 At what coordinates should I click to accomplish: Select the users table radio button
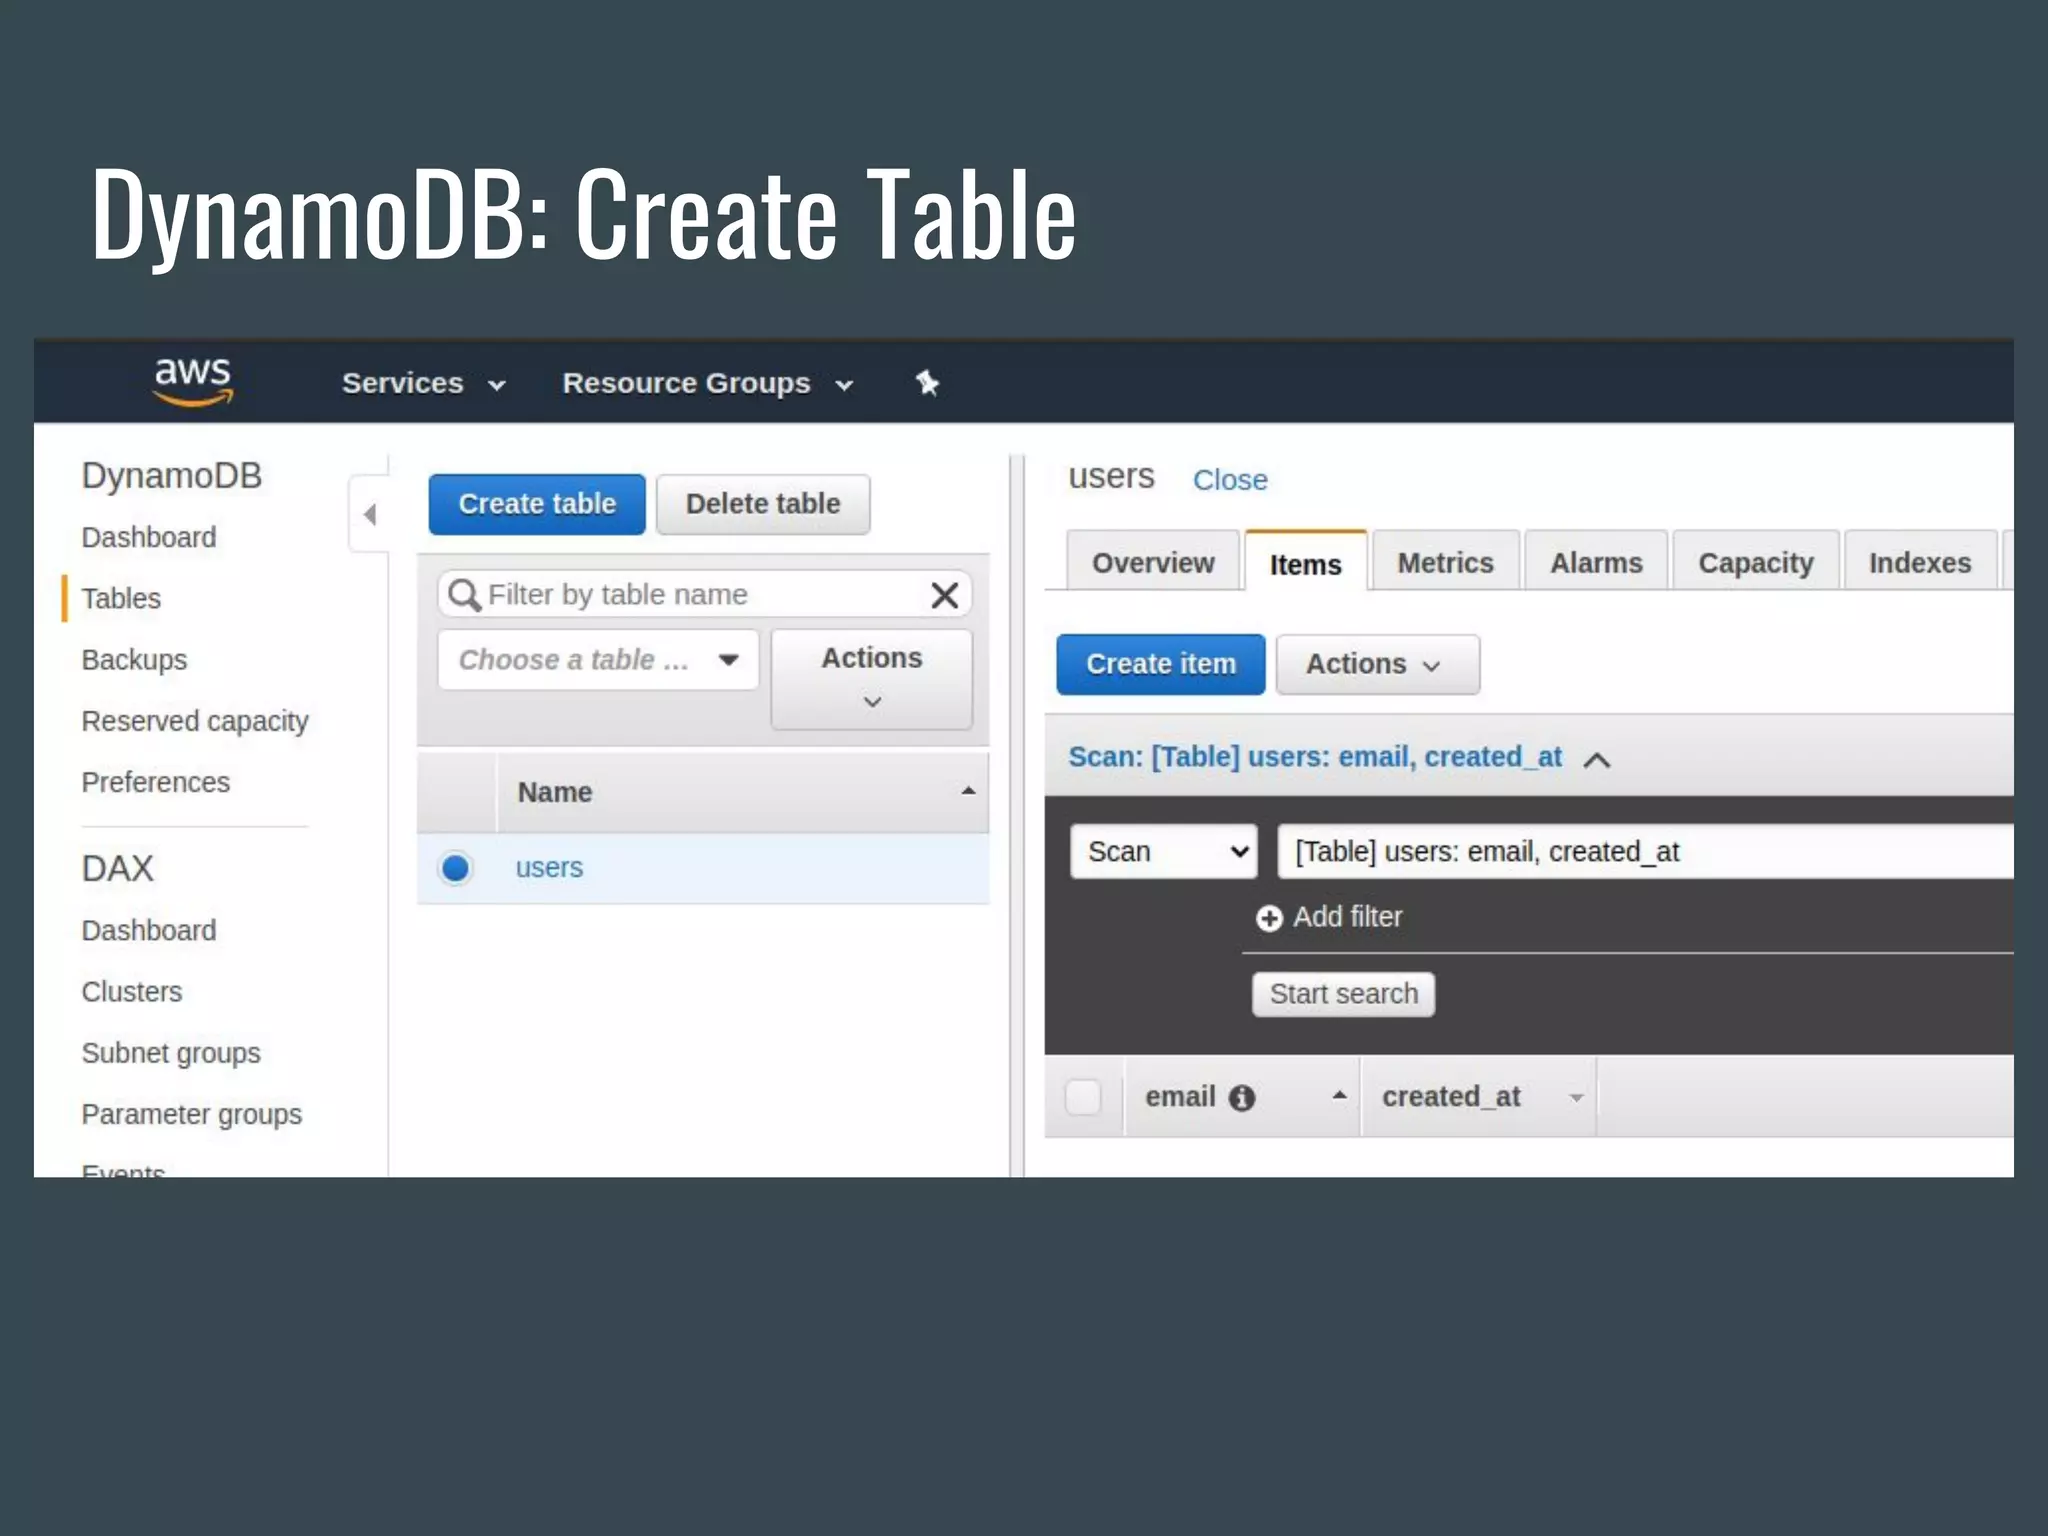[455, 868]
